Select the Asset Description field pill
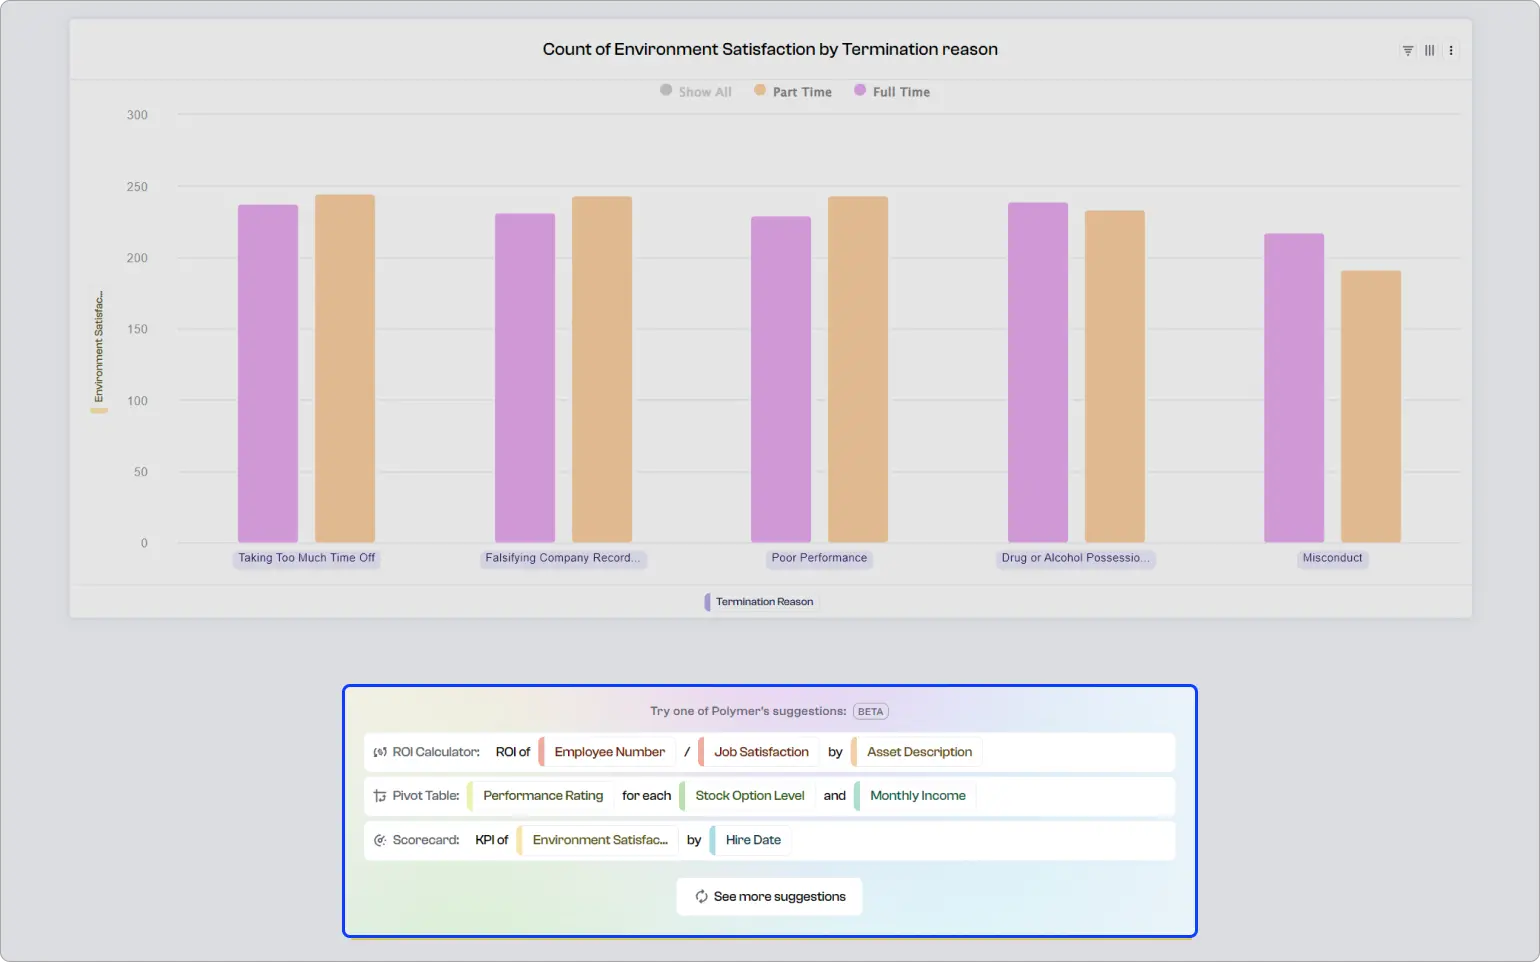 point(917,751)
